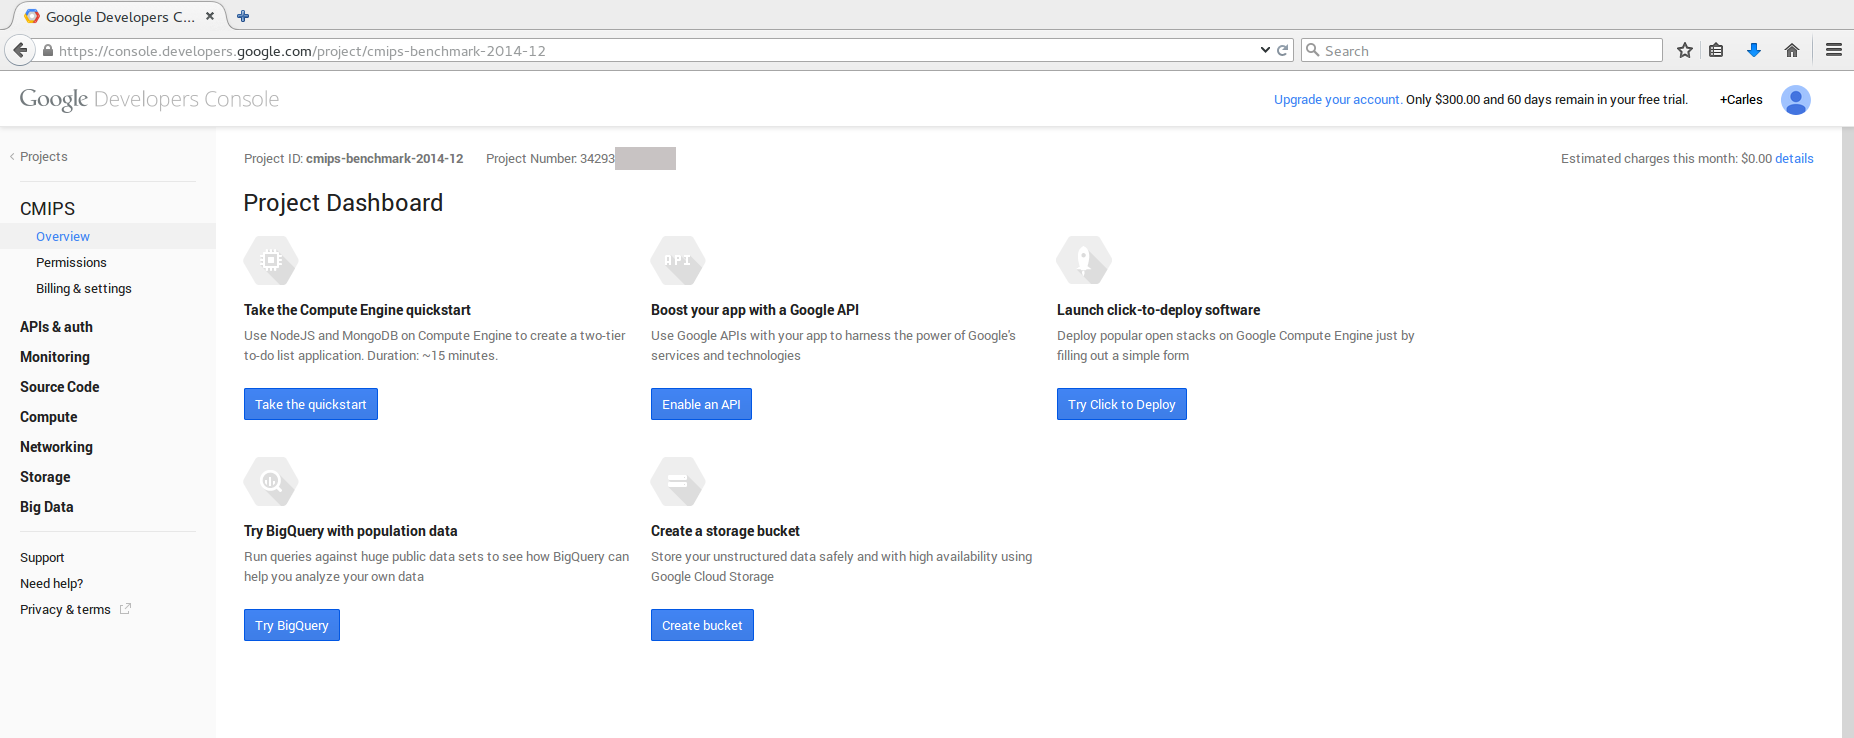
Task: Open the URL history dropdown arrow
Action: [1265, 50]
